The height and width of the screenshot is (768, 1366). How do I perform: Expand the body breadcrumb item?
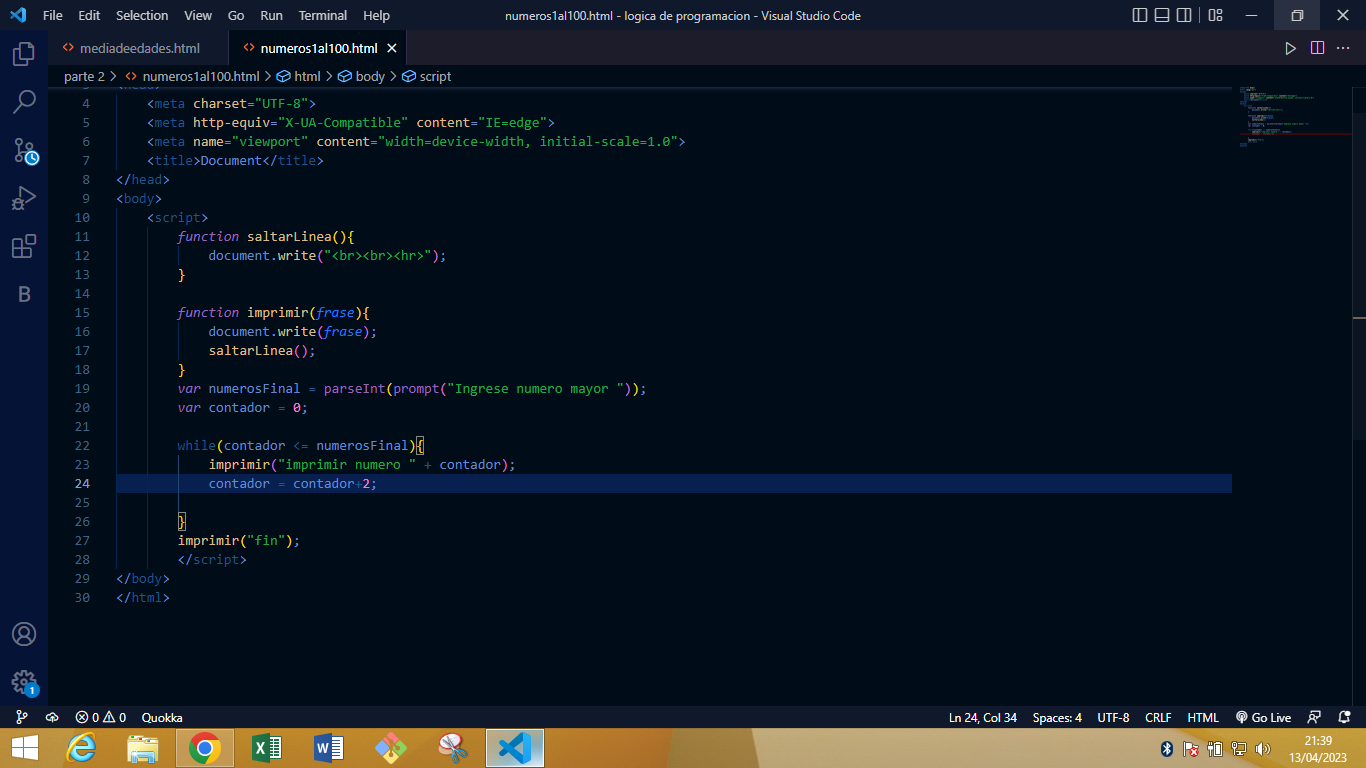[x=361, y=76]
